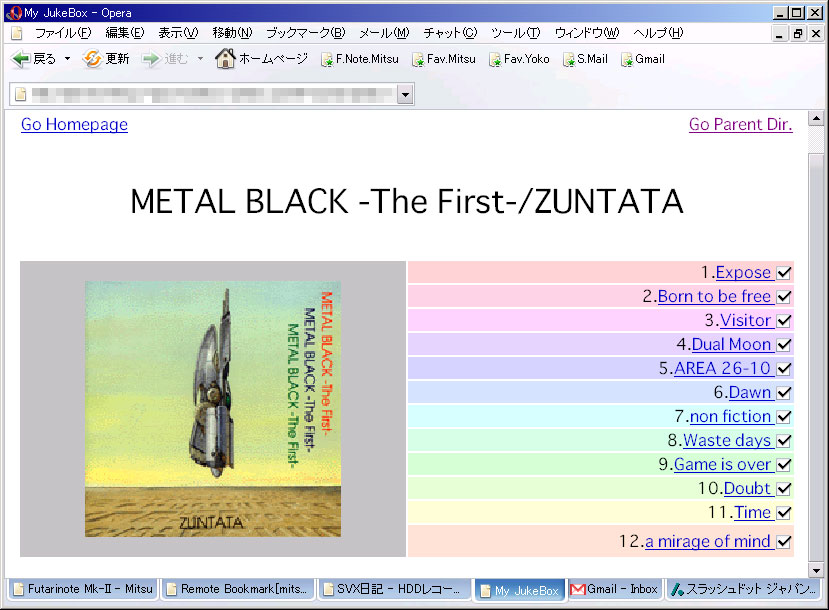Open the Homepage house icon

[225, 59]
